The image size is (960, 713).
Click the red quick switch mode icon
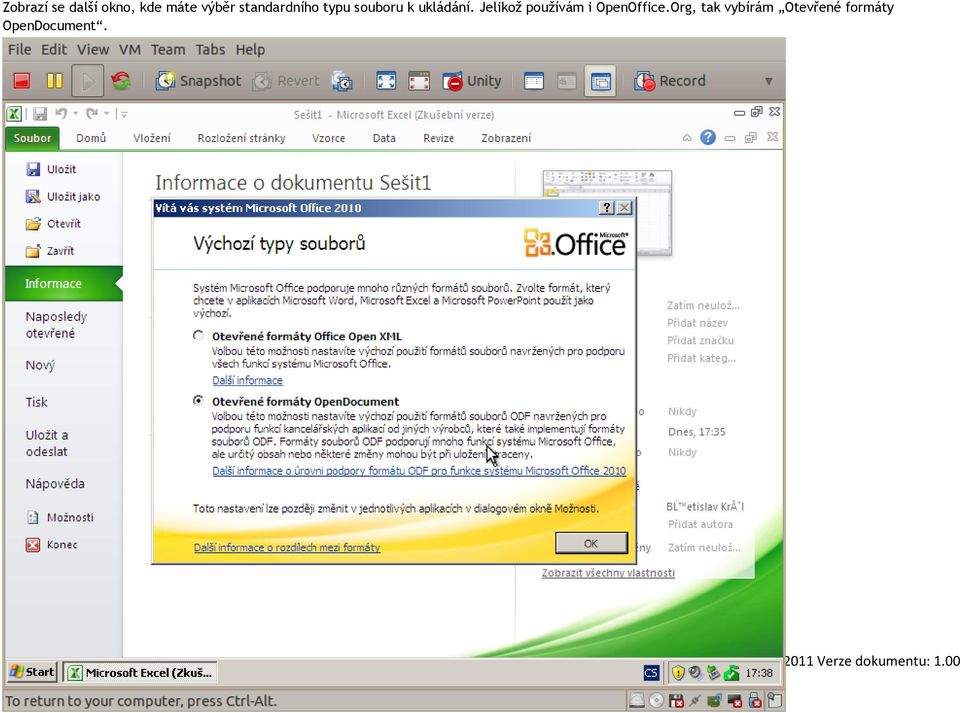[419, 81]
